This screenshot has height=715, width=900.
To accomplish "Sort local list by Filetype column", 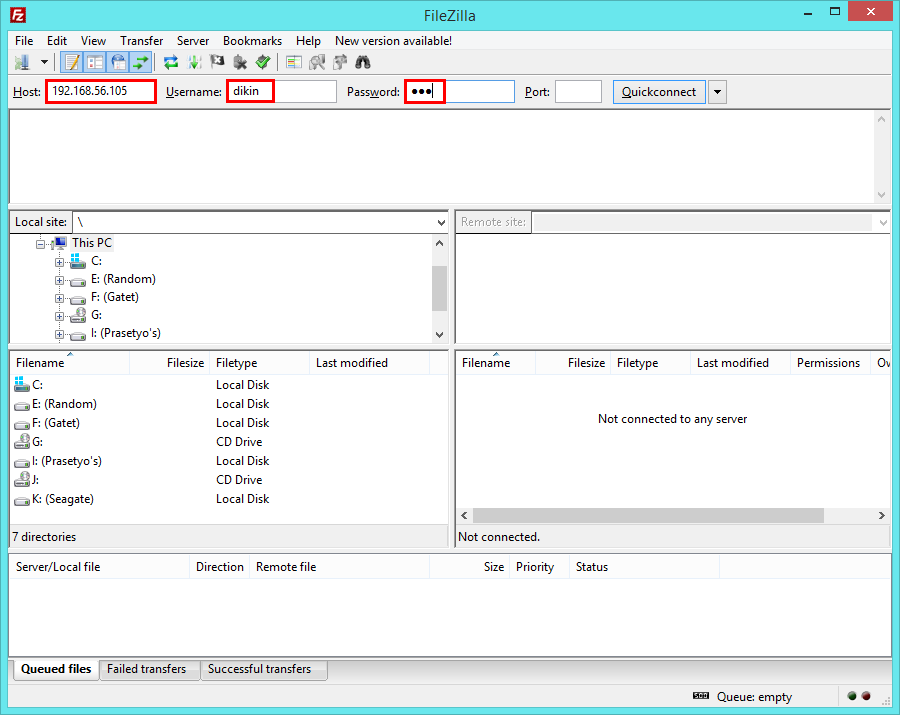I will tap(260, 363).
